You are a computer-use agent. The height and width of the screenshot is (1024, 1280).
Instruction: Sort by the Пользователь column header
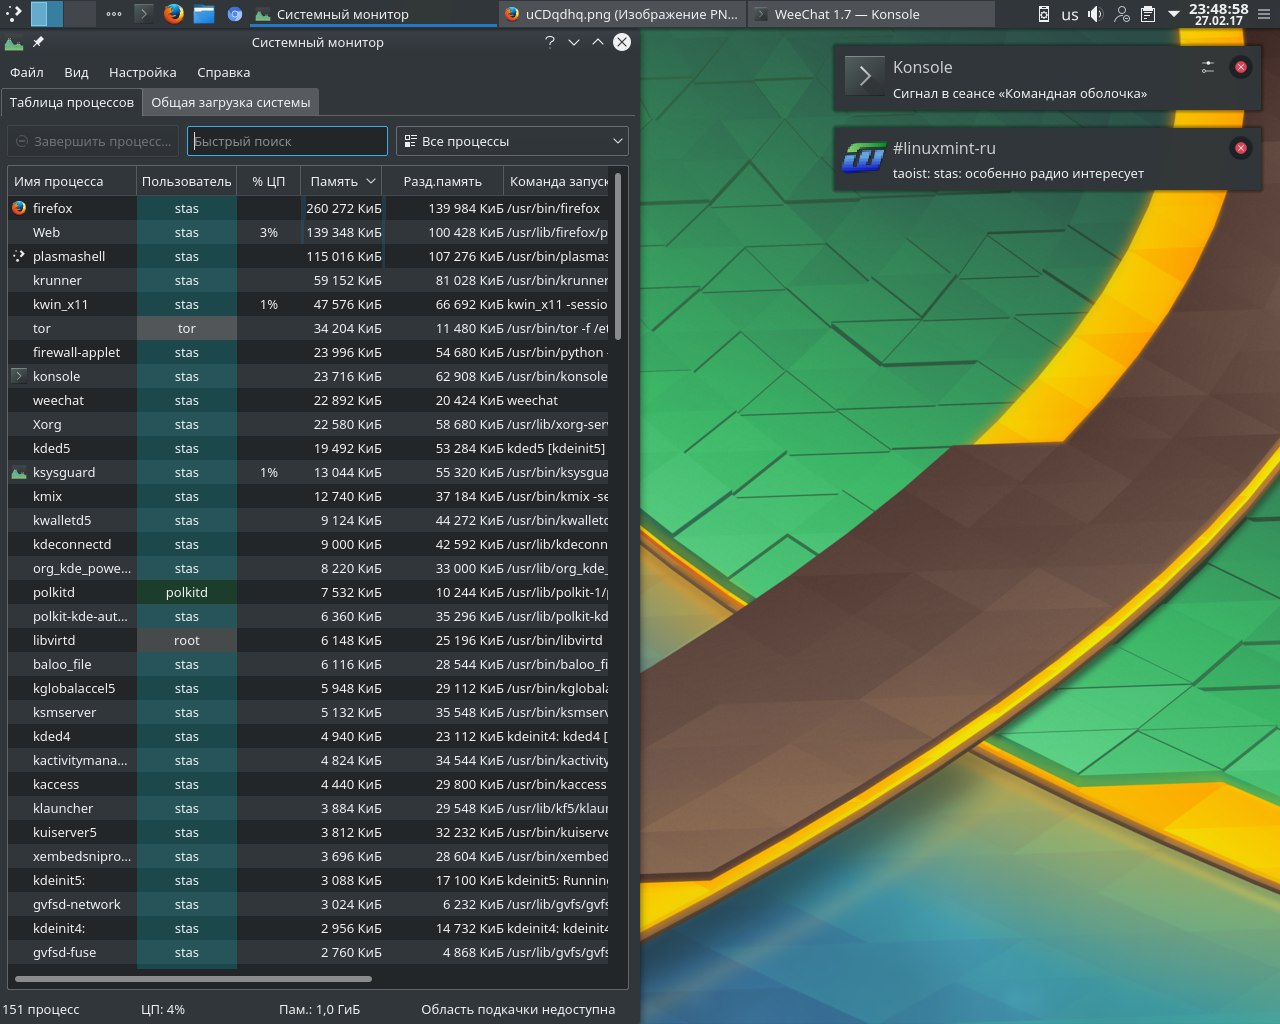(186, 181)
